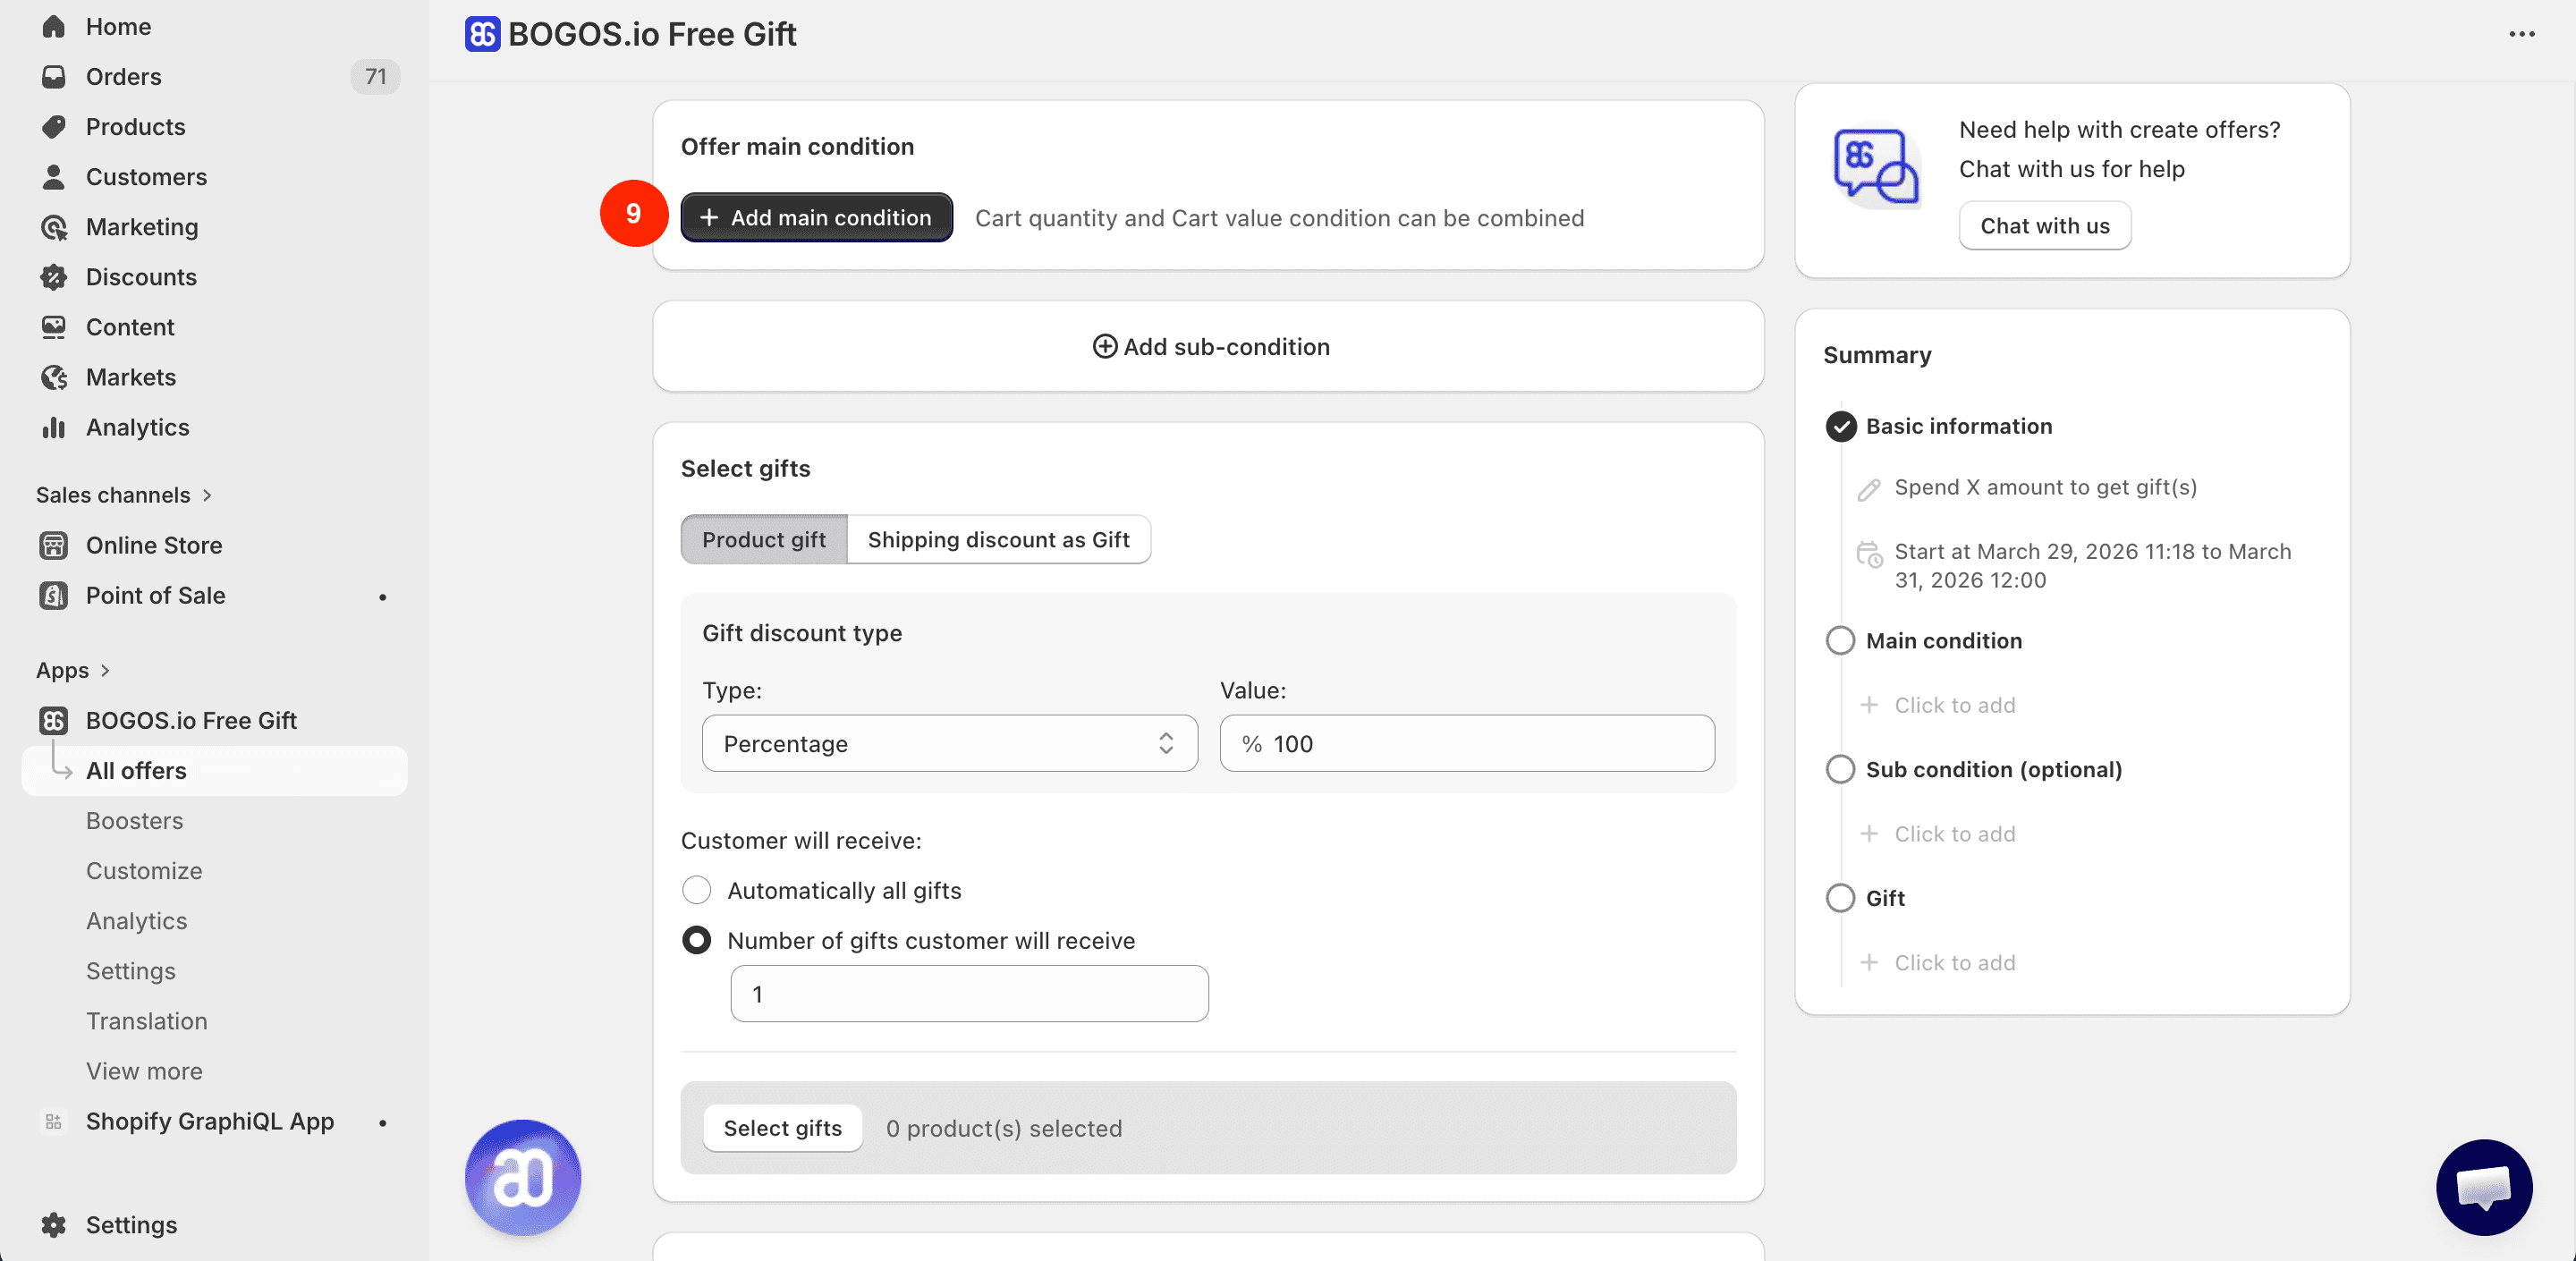
Task: Click the Marketing target icon
Action: [x=54, y=227]
